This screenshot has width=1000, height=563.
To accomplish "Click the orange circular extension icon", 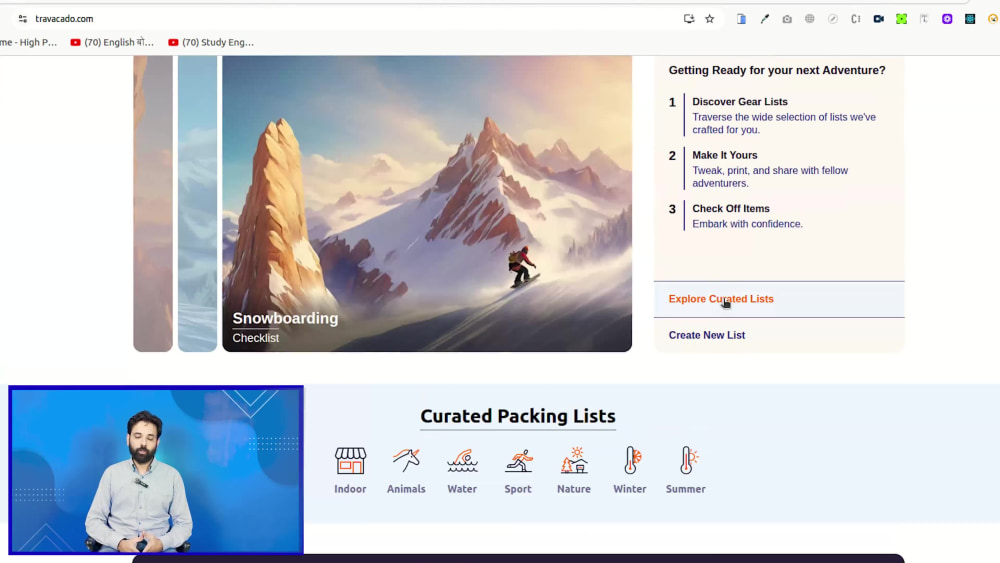I will 993,19.
